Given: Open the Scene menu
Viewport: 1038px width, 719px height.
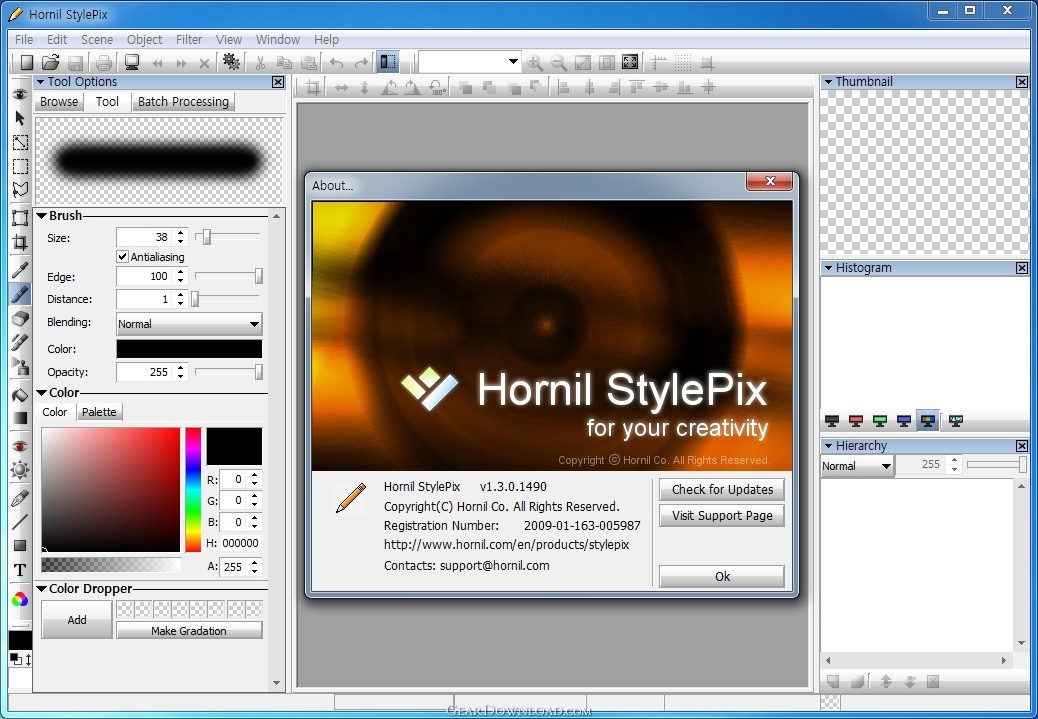Looking at the screenshot, I should point(97,40).
